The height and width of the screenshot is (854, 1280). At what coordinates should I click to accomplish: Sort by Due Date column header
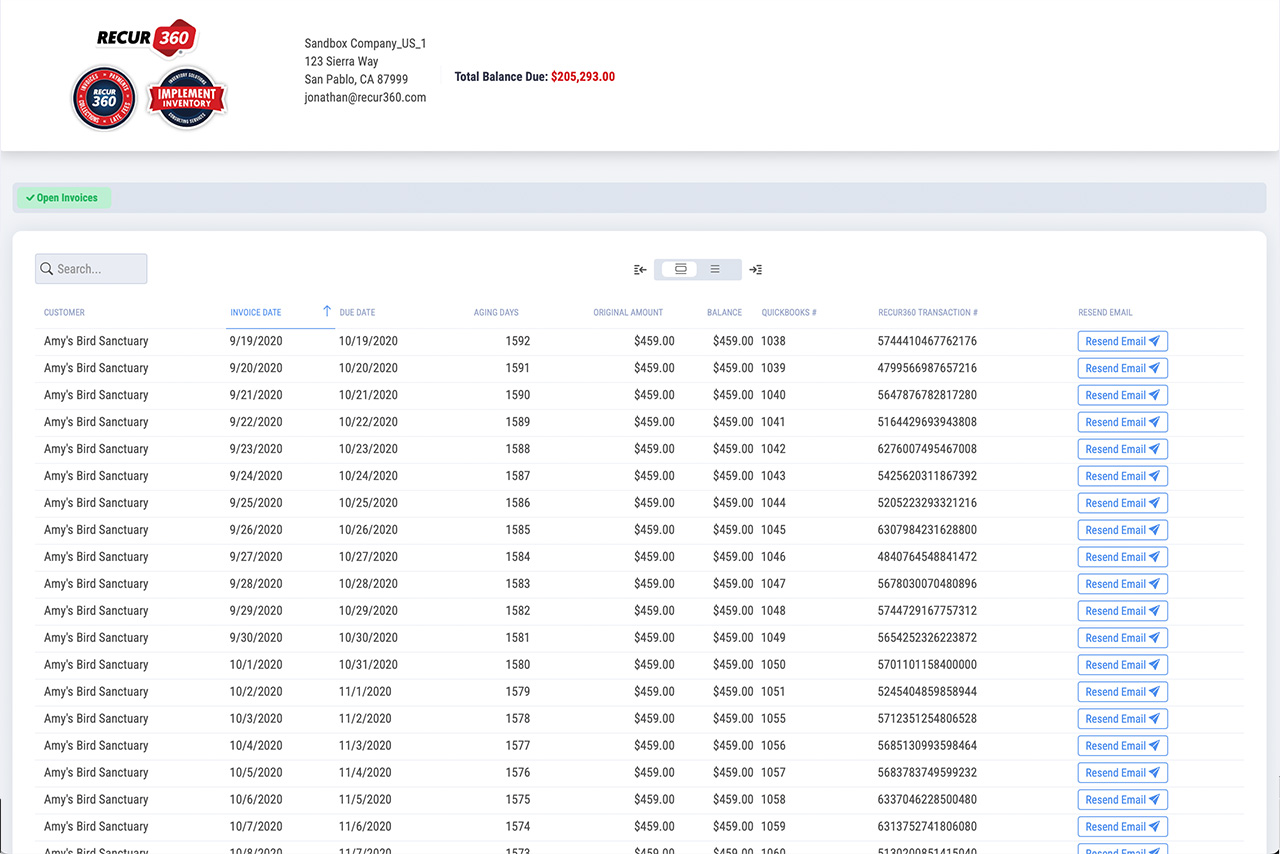coord(357,313)
